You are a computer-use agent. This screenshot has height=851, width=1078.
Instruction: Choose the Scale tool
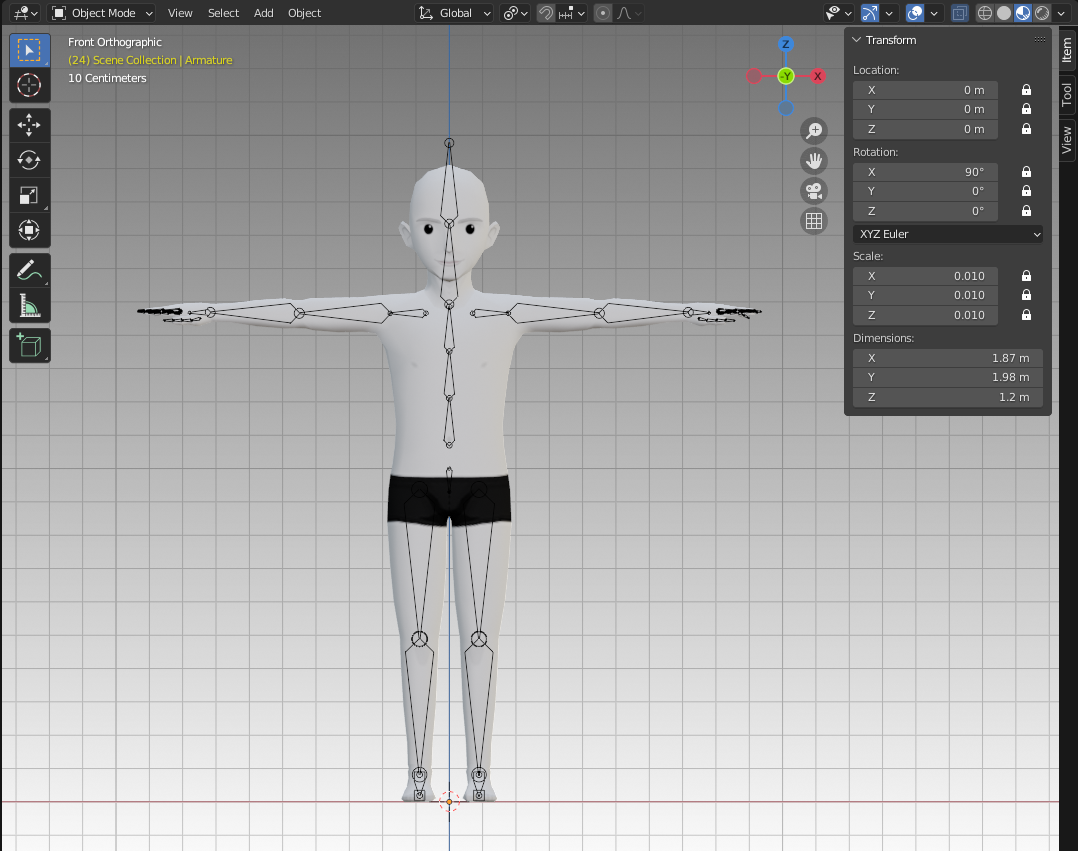pos(29,195)
